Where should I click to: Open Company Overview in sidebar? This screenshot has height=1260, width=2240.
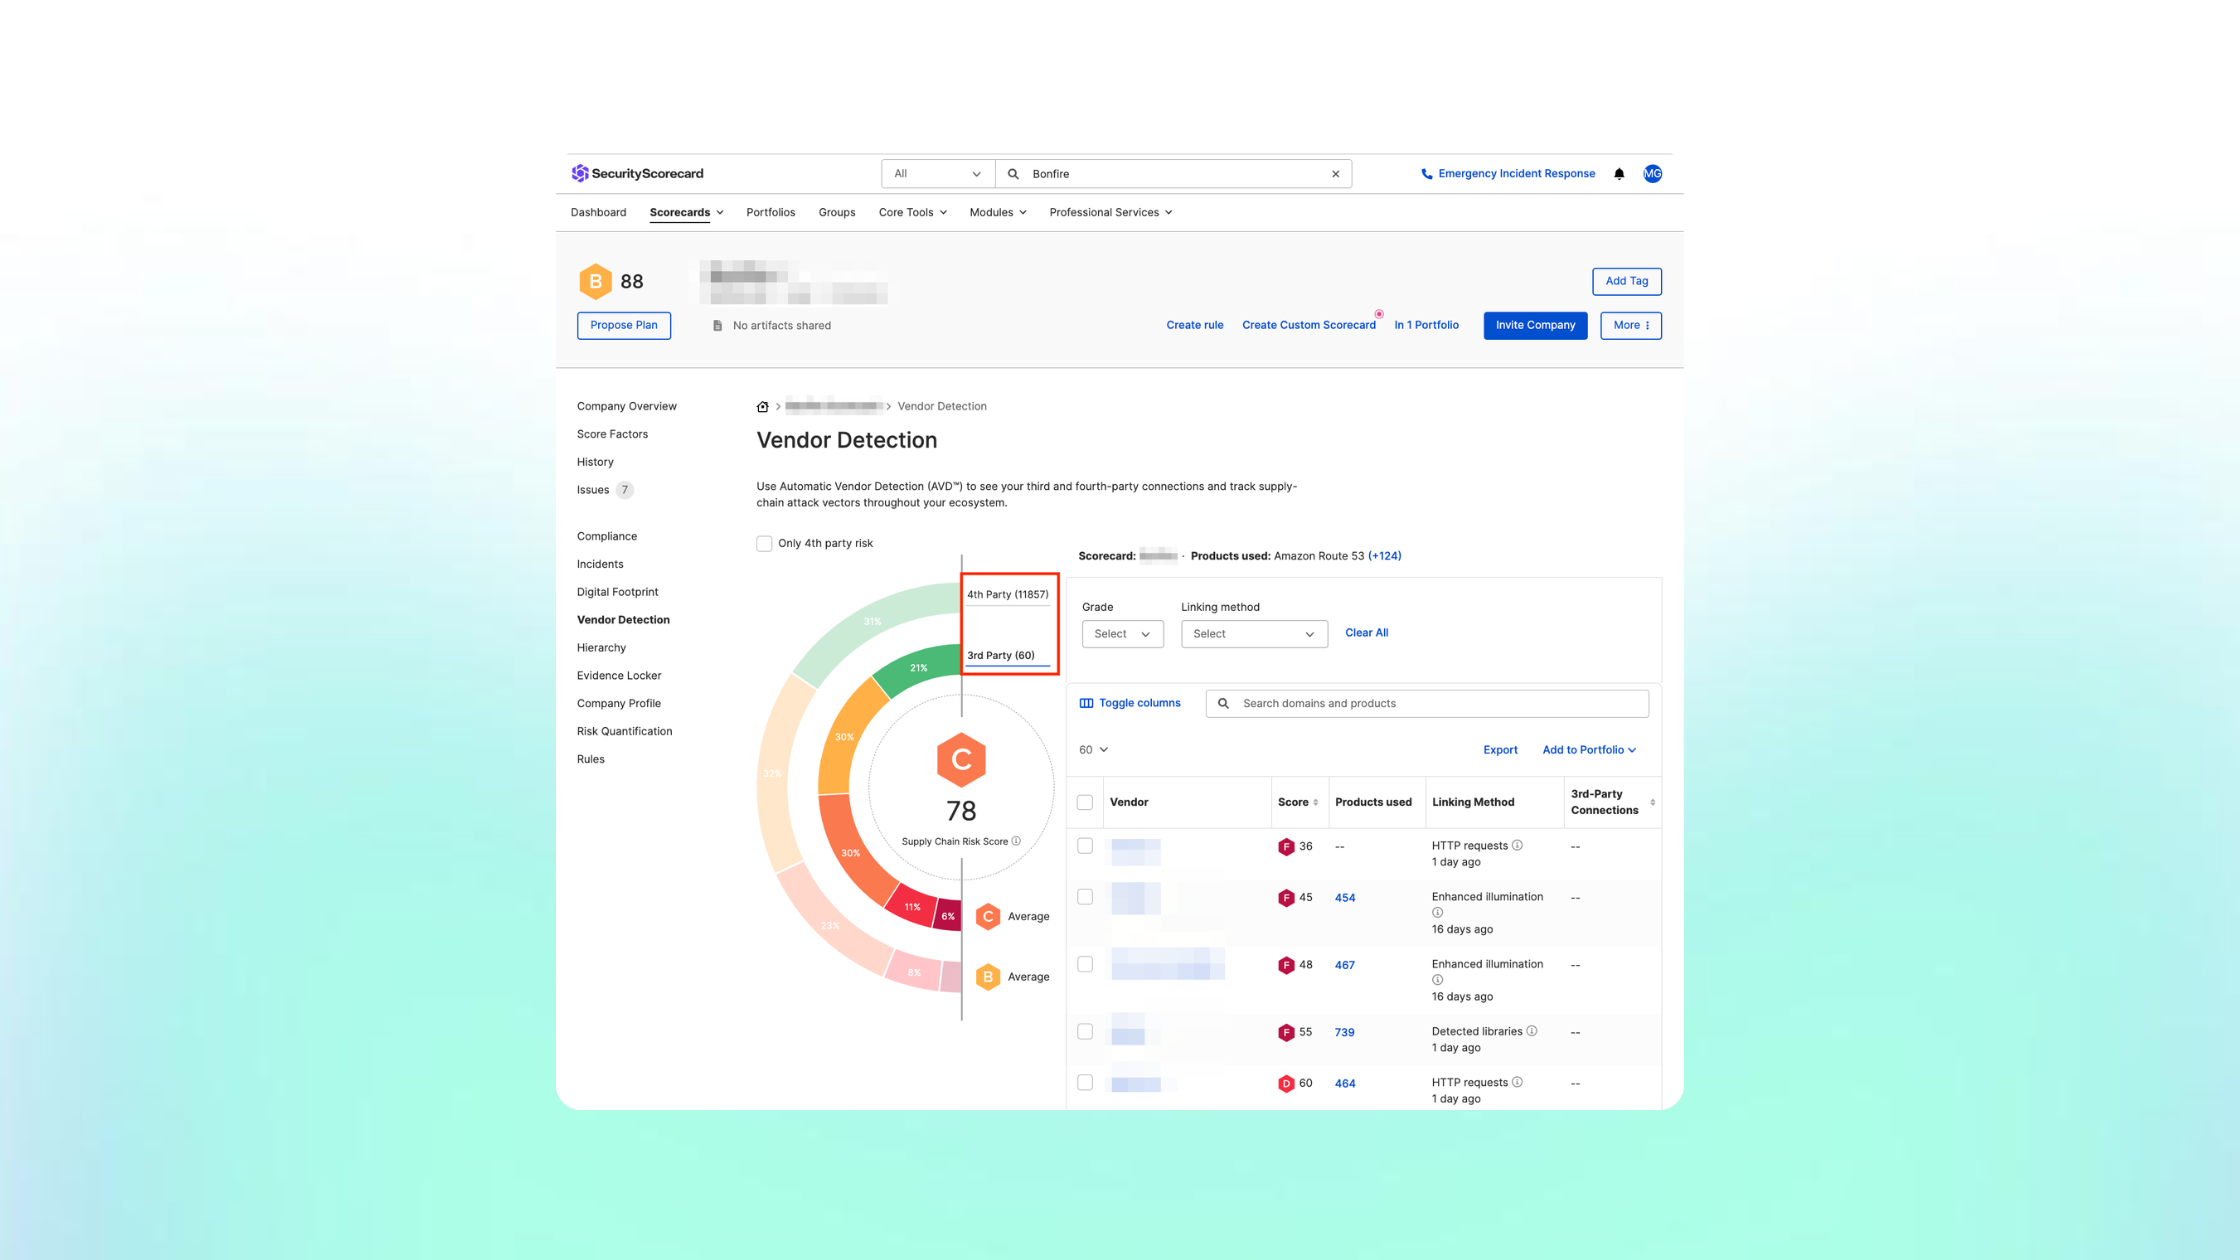pos(627,406)
